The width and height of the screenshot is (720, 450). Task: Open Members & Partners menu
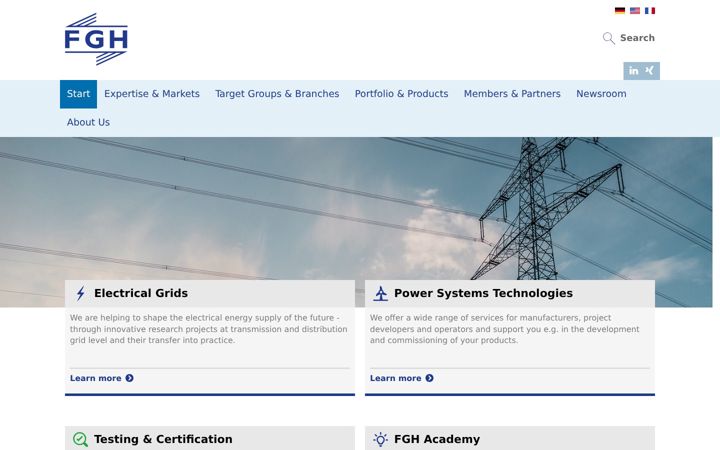coord(512,94)
